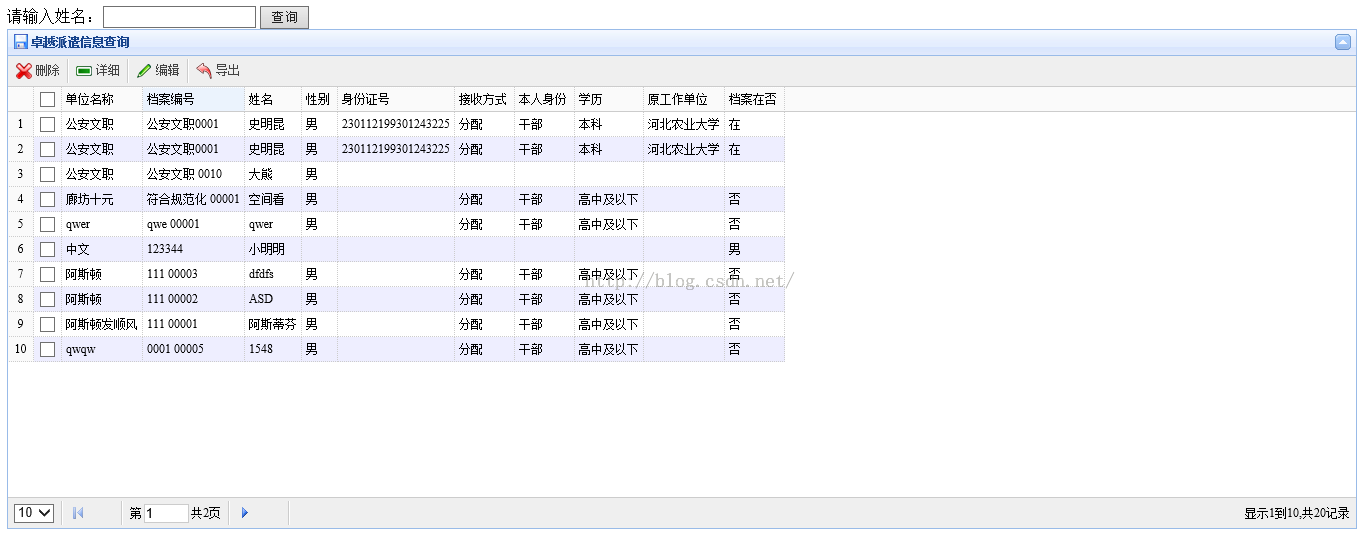This screenshot has height=540, width=1363.
Task: Click the name cell 阿斯蒂芬
Action: coord(273,325)
